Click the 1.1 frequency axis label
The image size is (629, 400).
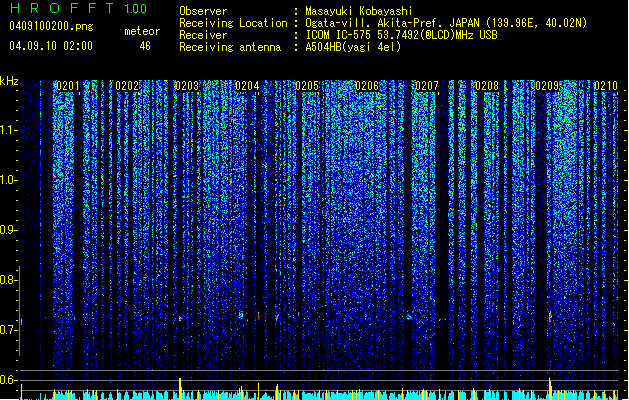(8, 130)
